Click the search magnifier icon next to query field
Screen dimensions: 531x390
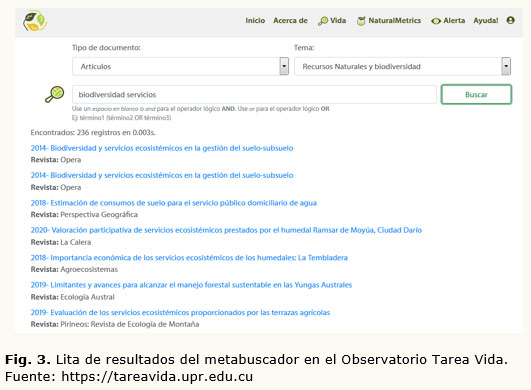[x=55, y=94]
